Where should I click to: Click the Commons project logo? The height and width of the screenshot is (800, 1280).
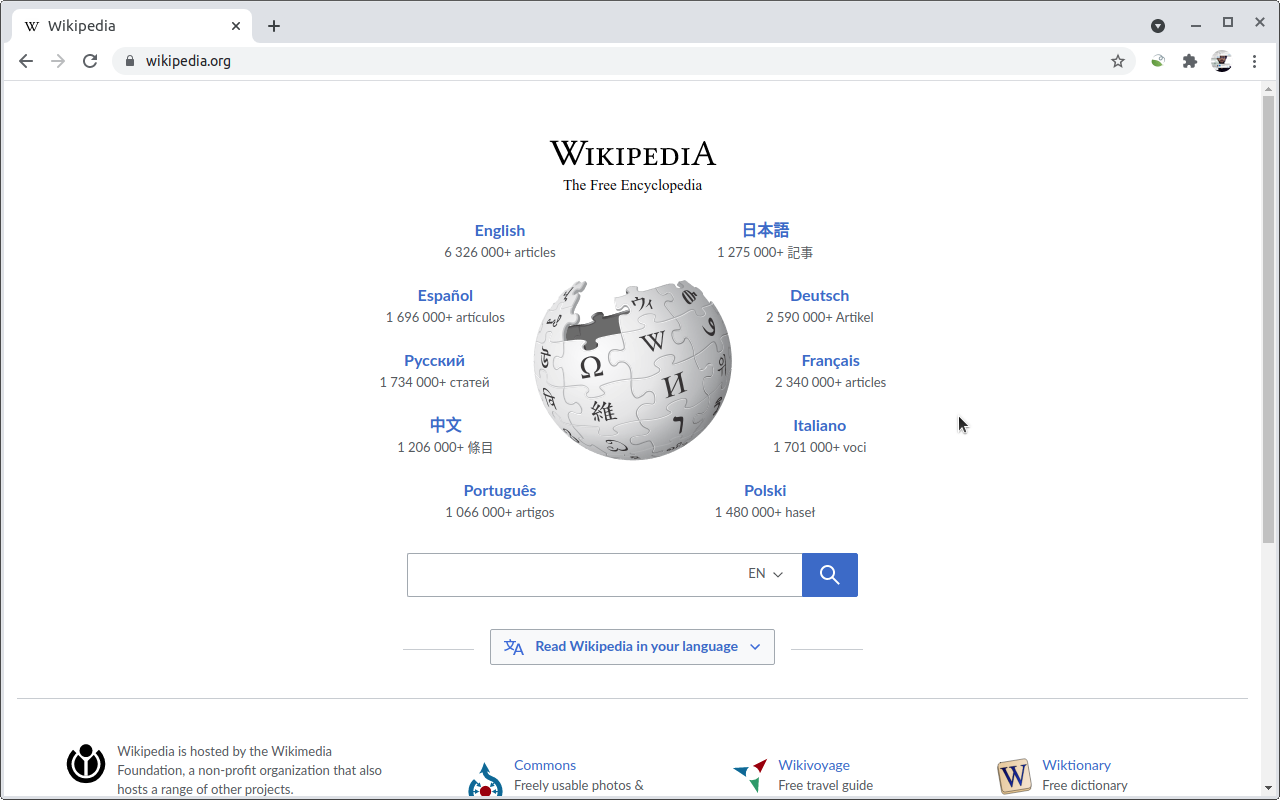(x=485, y=779)
